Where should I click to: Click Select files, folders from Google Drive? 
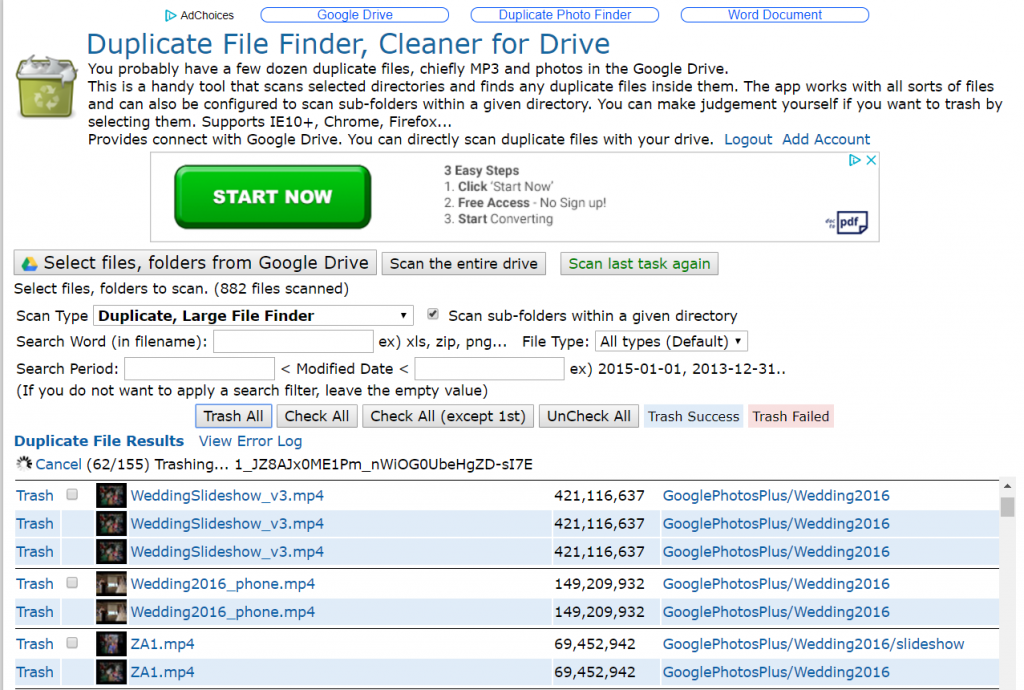[x=195, y=263]
